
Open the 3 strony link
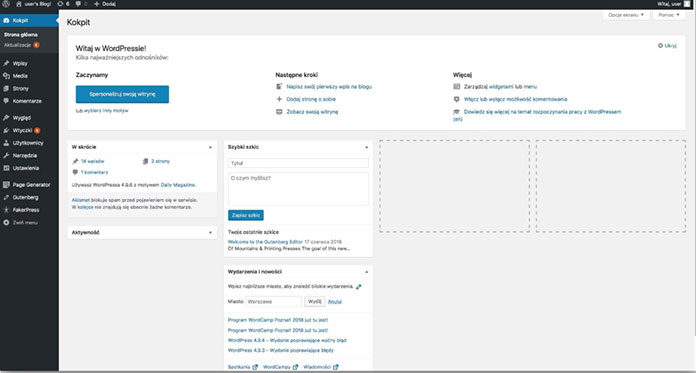pos(160,161)
